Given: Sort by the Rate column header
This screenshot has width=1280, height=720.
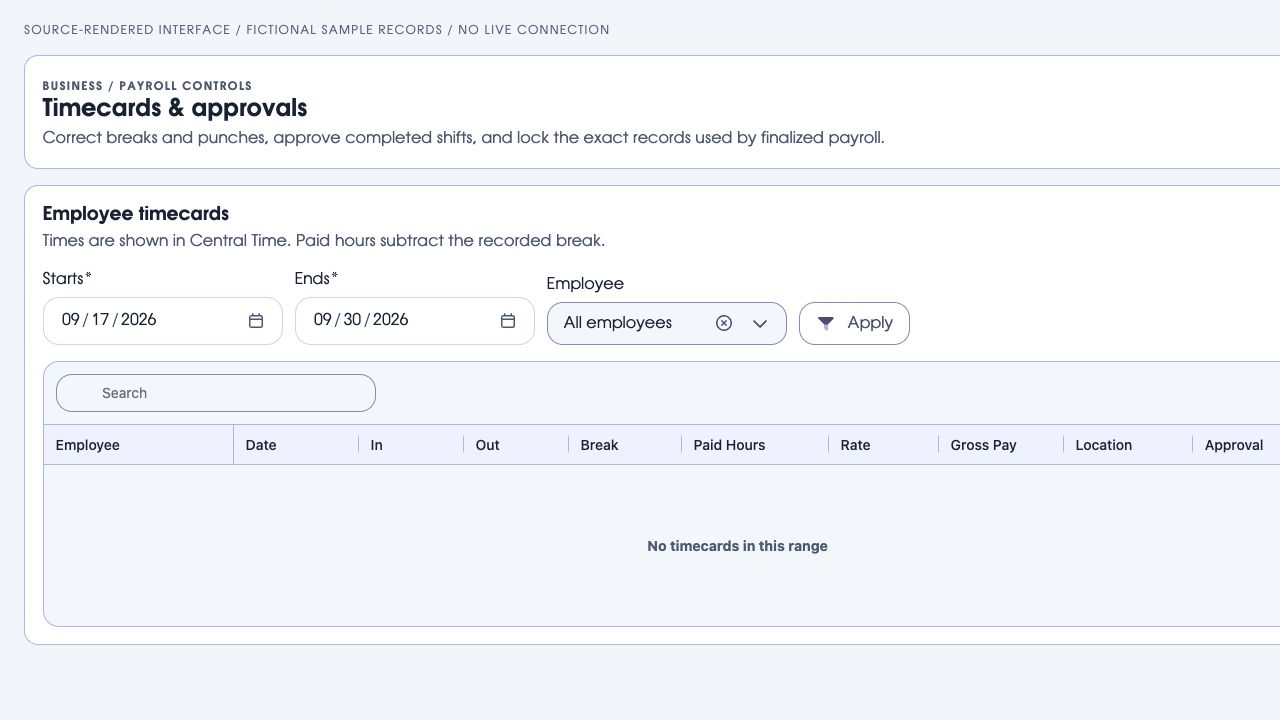Looking at the screenshot, I should [x=884, y=445].
